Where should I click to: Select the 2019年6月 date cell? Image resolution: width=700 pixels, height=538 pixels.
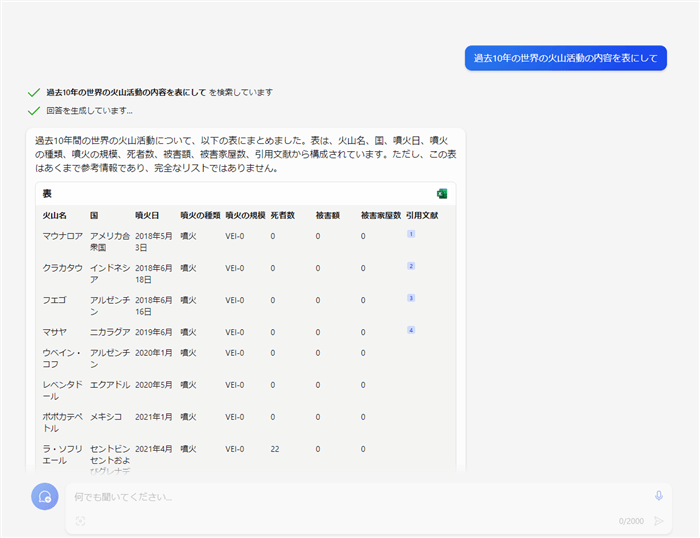point(154,332)
